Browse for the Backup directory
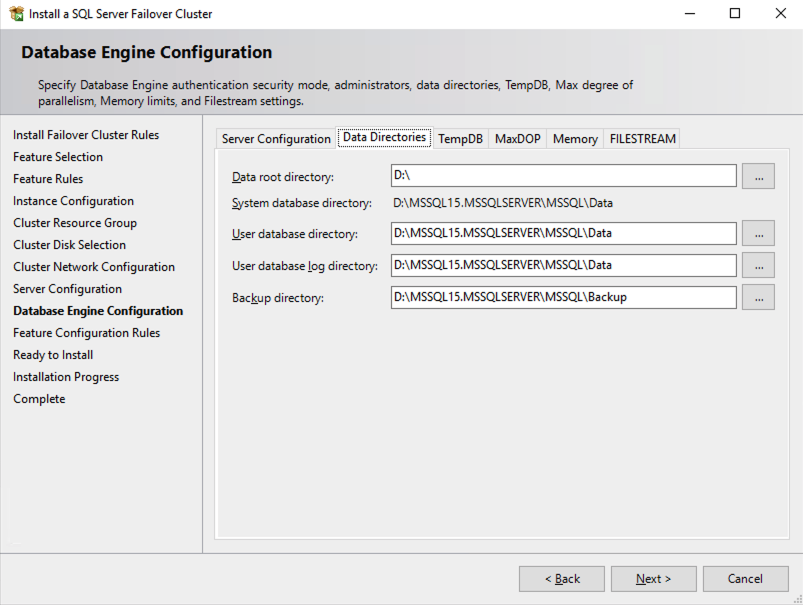 tap(758, 298)
